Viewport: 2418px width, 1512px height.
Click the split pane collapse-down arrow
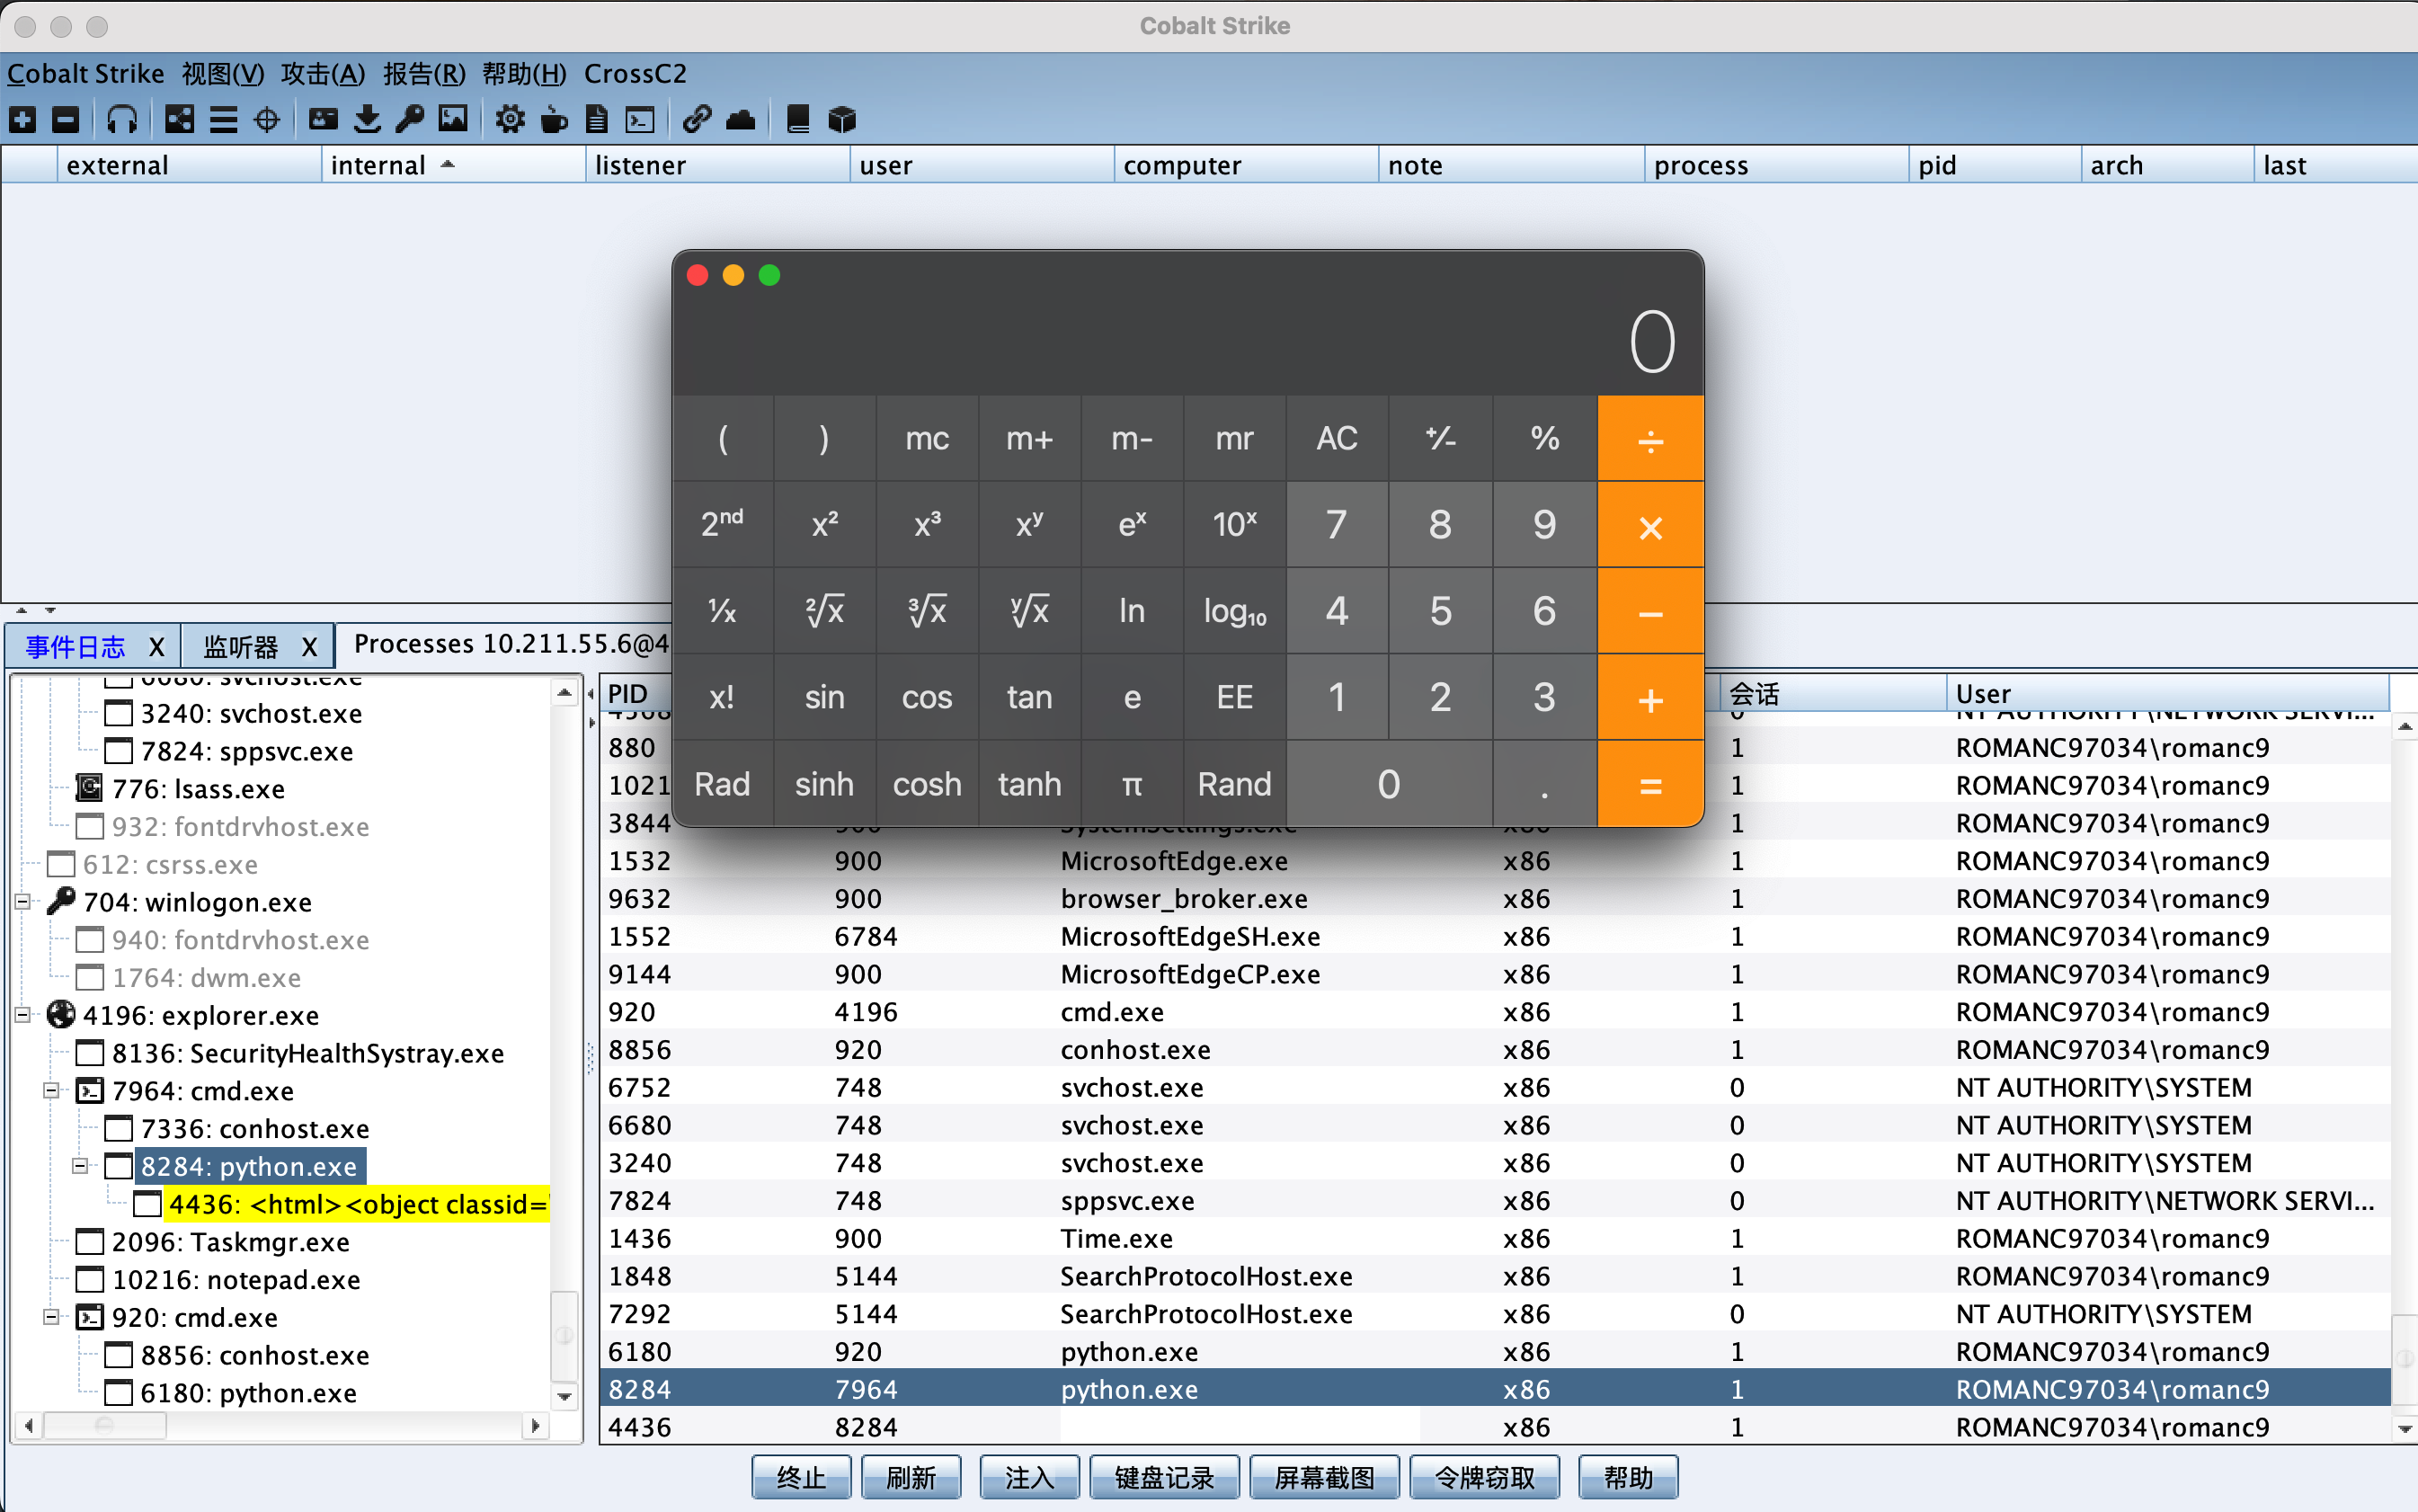50,610
